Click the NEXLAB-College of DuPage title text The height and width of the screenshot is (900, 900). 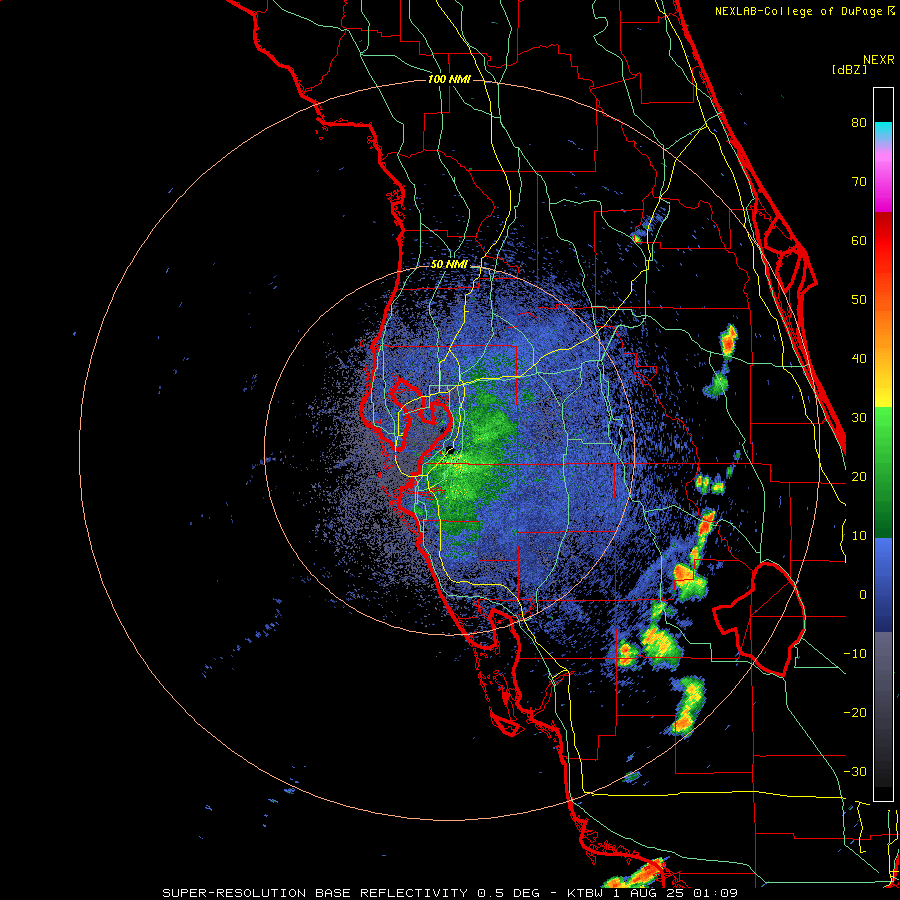[799, 11]
